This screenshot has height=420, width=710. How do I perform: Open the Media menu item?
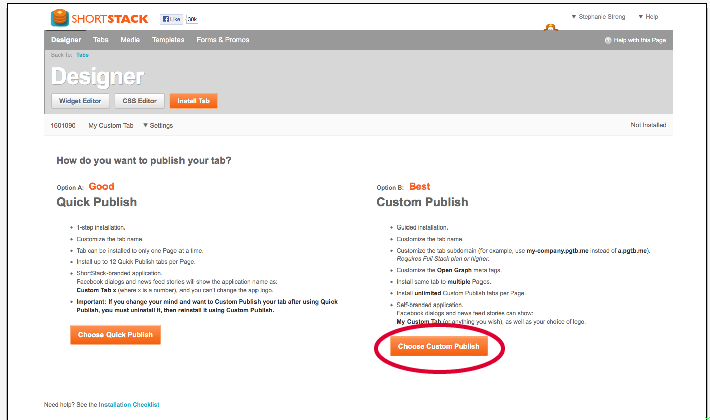130,40
